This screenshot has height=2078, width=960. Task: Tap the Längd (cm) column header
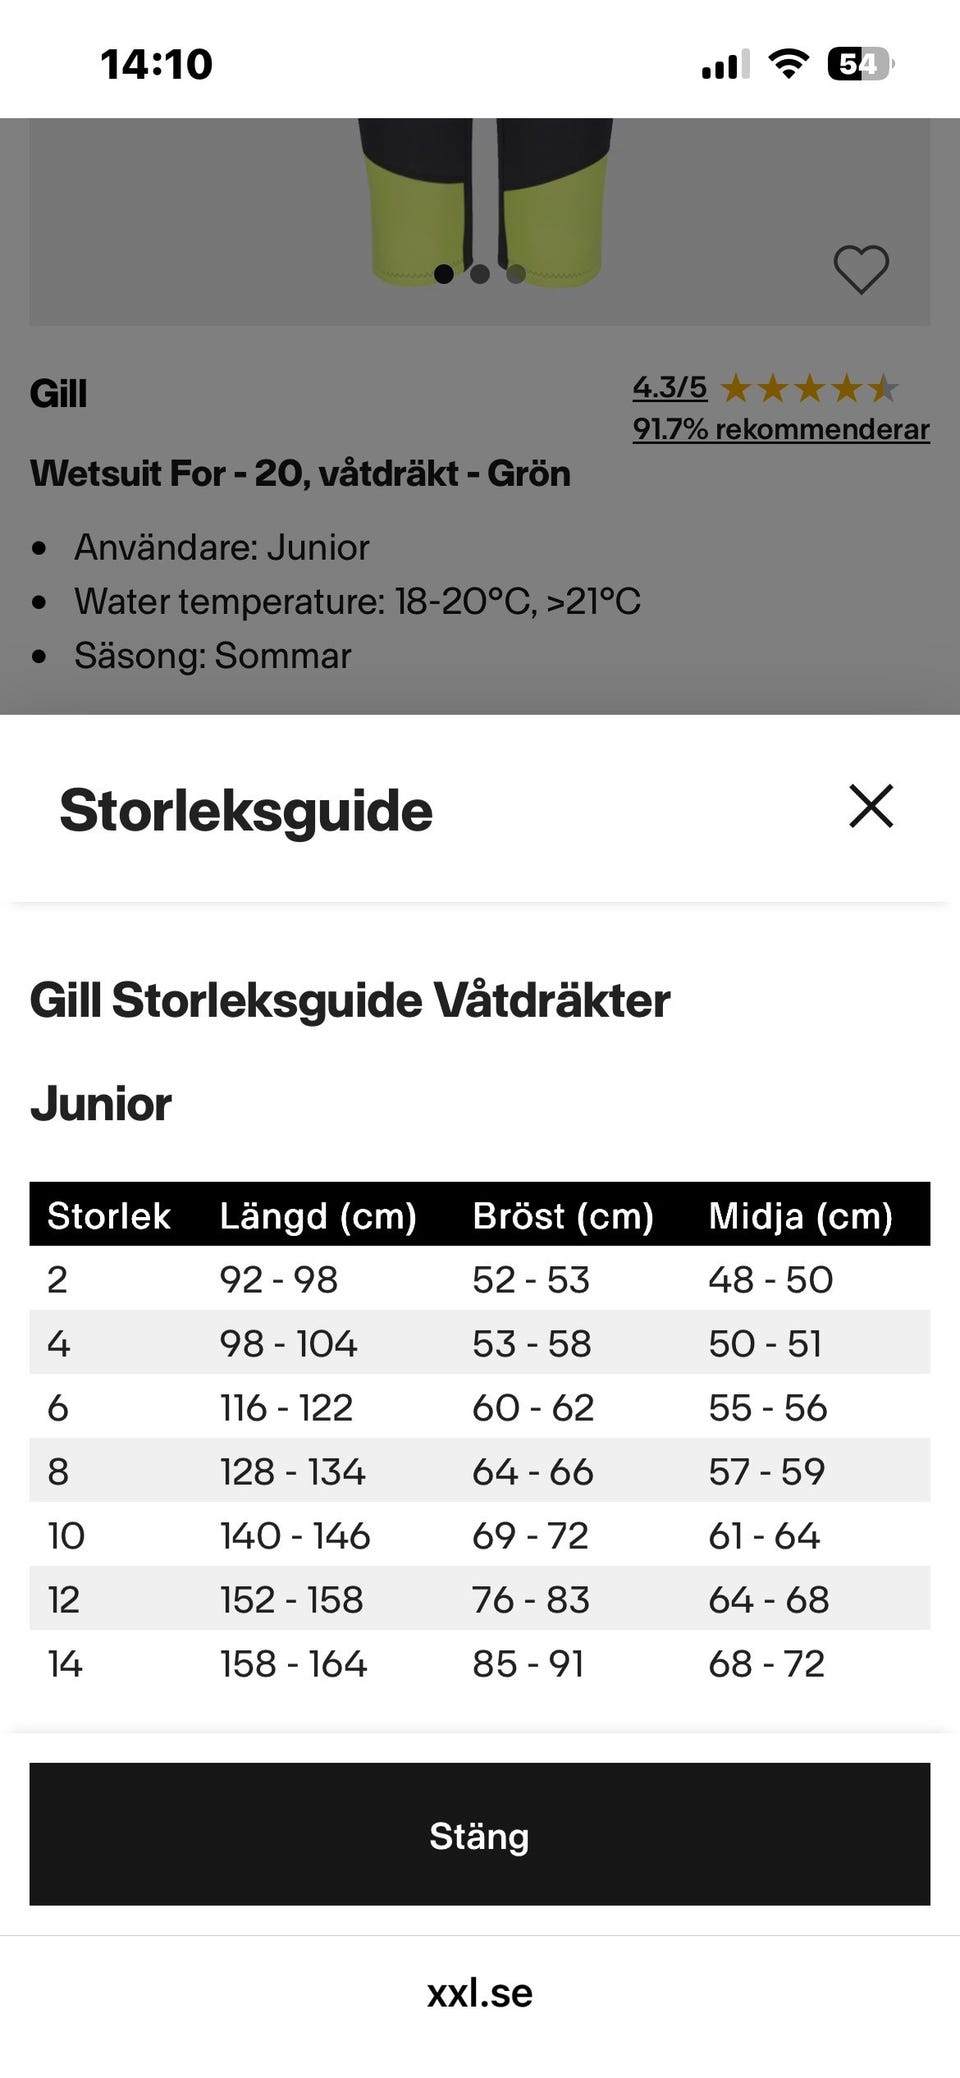tap(318, 1216)
